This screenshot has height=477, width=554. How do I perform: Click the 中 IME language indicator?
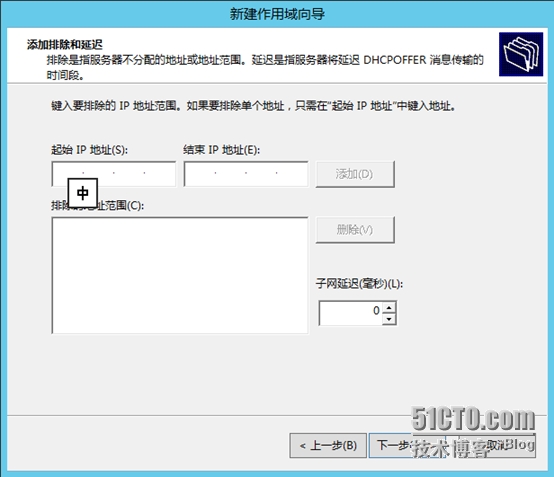point(83,193)
